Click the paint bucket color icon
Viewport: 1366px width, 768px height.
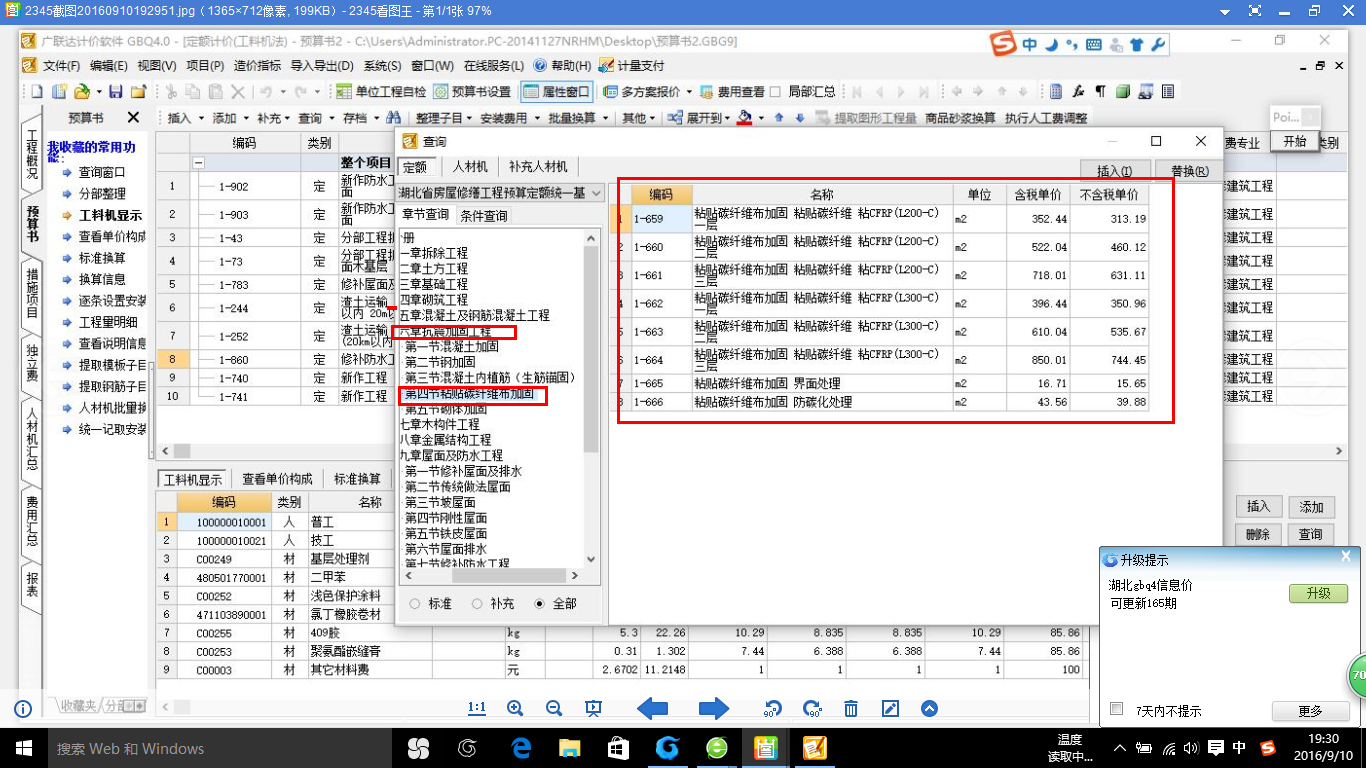coord(744,118)
